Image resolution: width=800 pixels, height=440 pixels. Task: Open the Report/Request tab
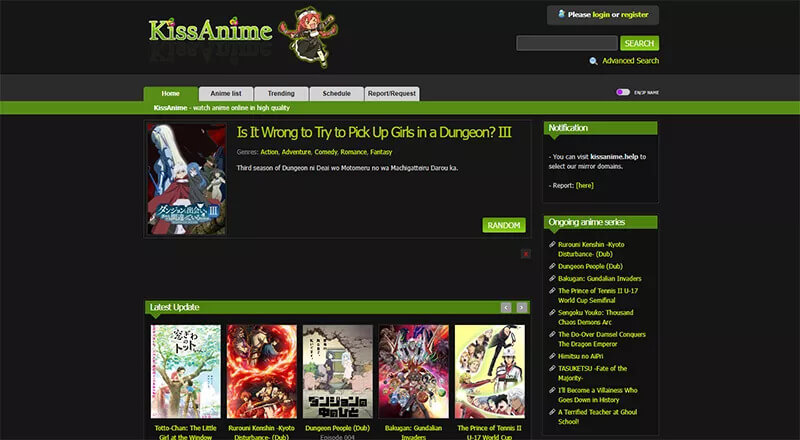click(x=392, y=94)
